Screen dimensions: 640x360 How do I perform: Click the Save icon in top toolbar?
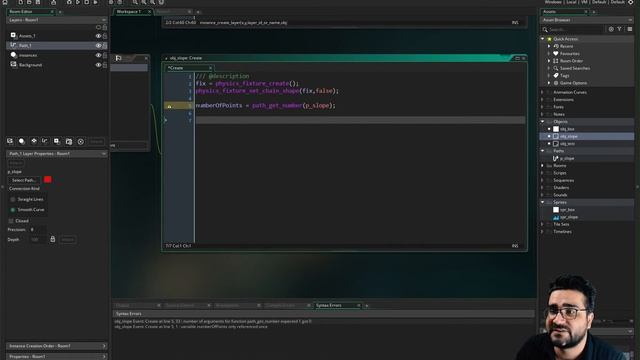[x=38, y=2]
